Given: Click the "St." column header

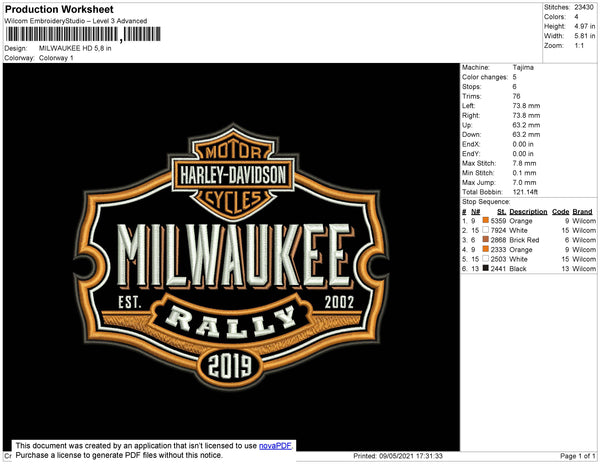Looking at the screenshot, I should click(x=502, y=212).
